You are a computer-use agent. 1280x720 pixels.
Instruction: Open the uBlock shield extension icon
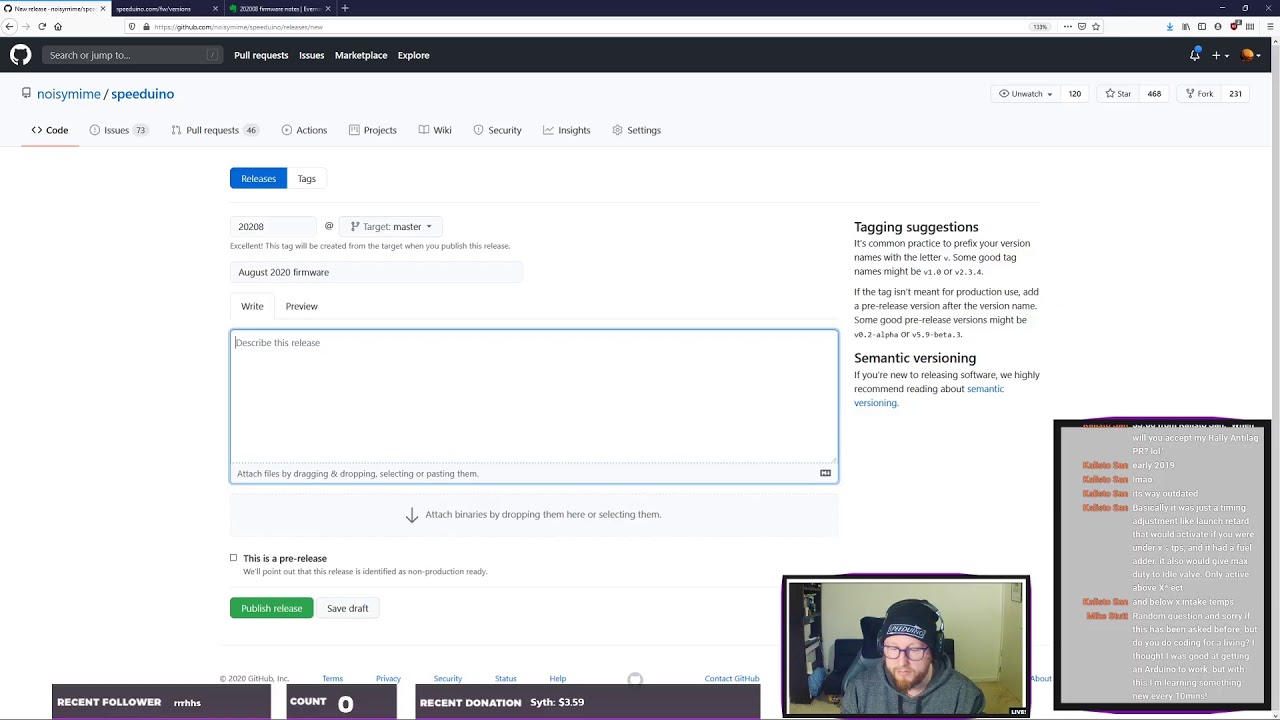[x=1234, y=27]
